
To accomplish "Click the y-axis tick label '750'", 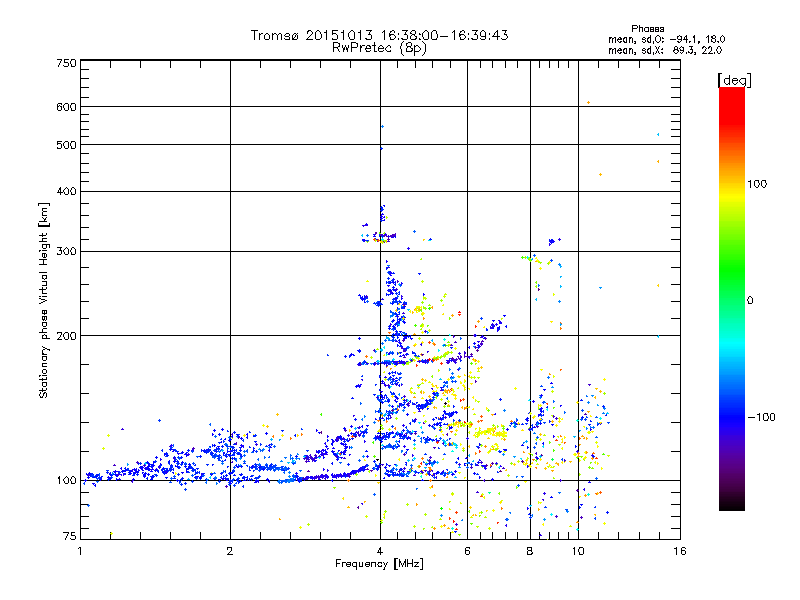I will click(66, 63).
